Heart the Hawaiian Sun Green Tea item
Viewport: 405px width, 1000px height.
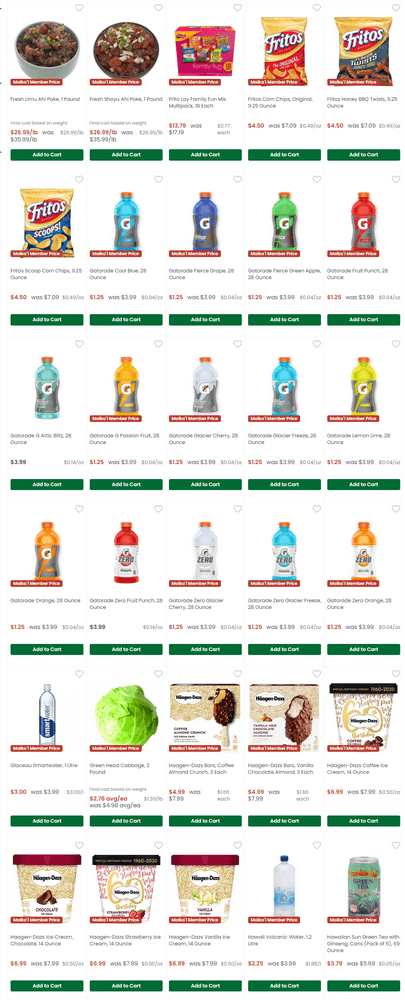pos(395,846)
